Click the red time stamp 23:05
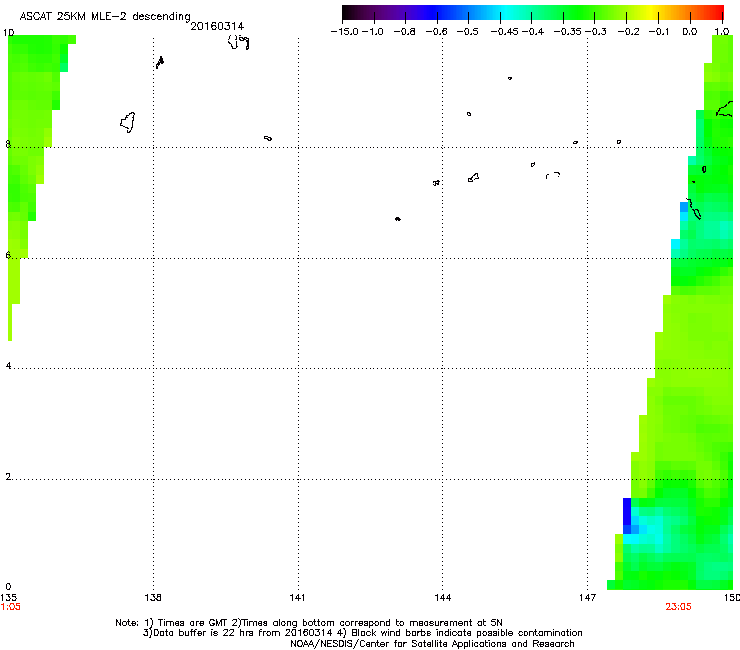The width and height of the screenshot is (740, 650). coord(678,607)
